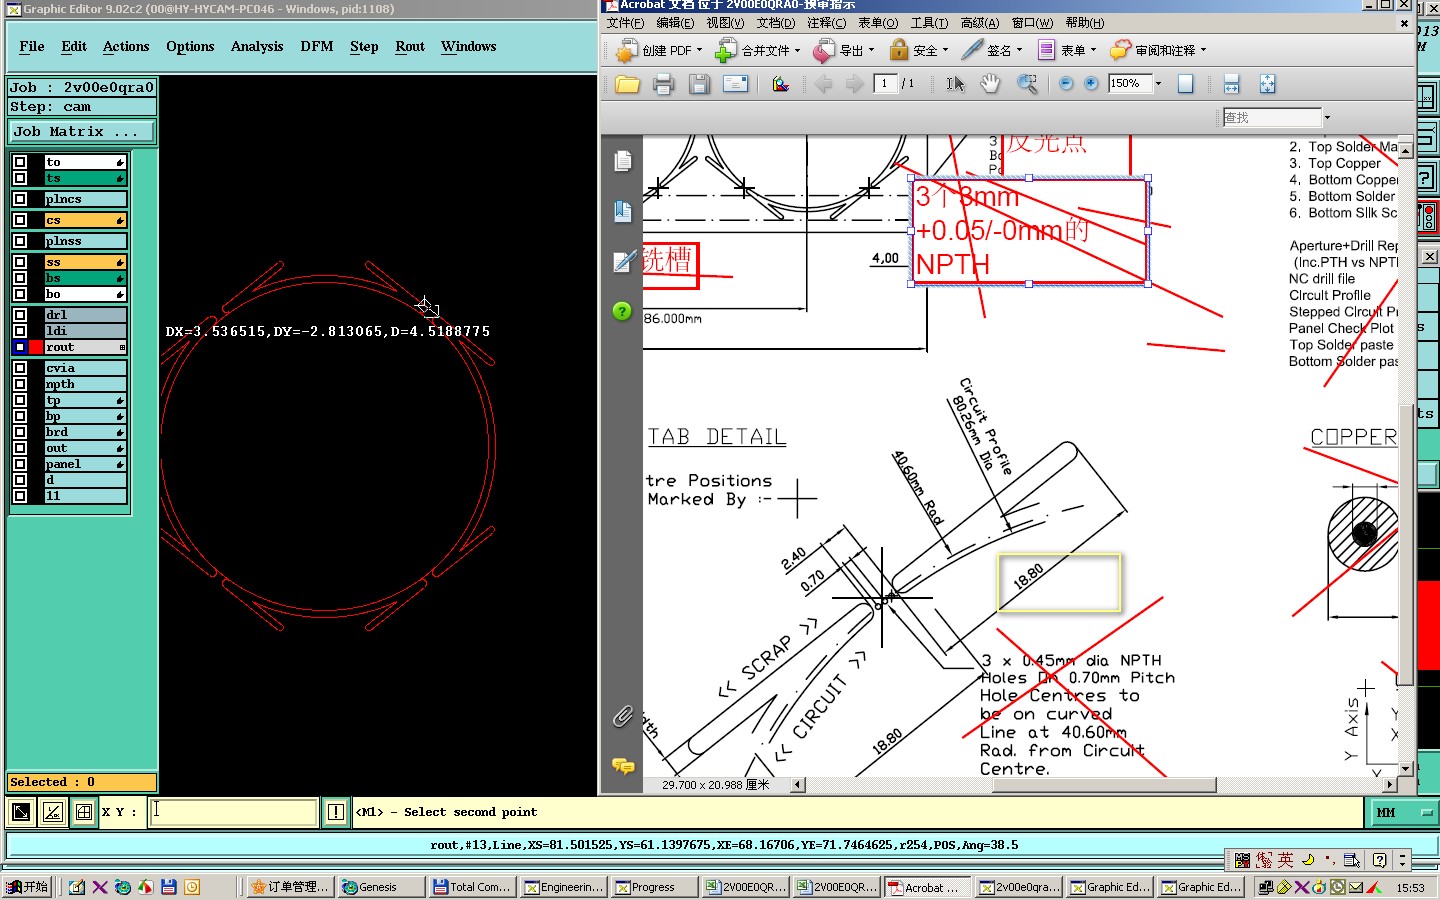Click the zoom in plus button
1440x900 pixels.
coord(1091,84)
